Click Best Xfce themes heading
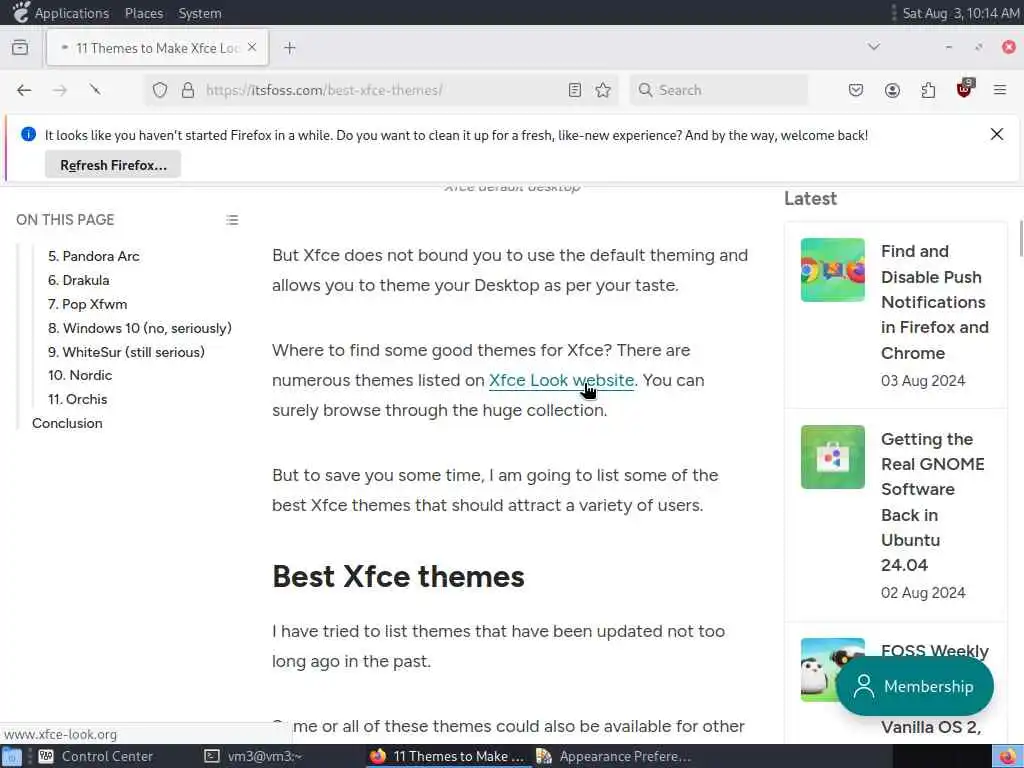Viewport: 1024px width, 768px height. 398,577
